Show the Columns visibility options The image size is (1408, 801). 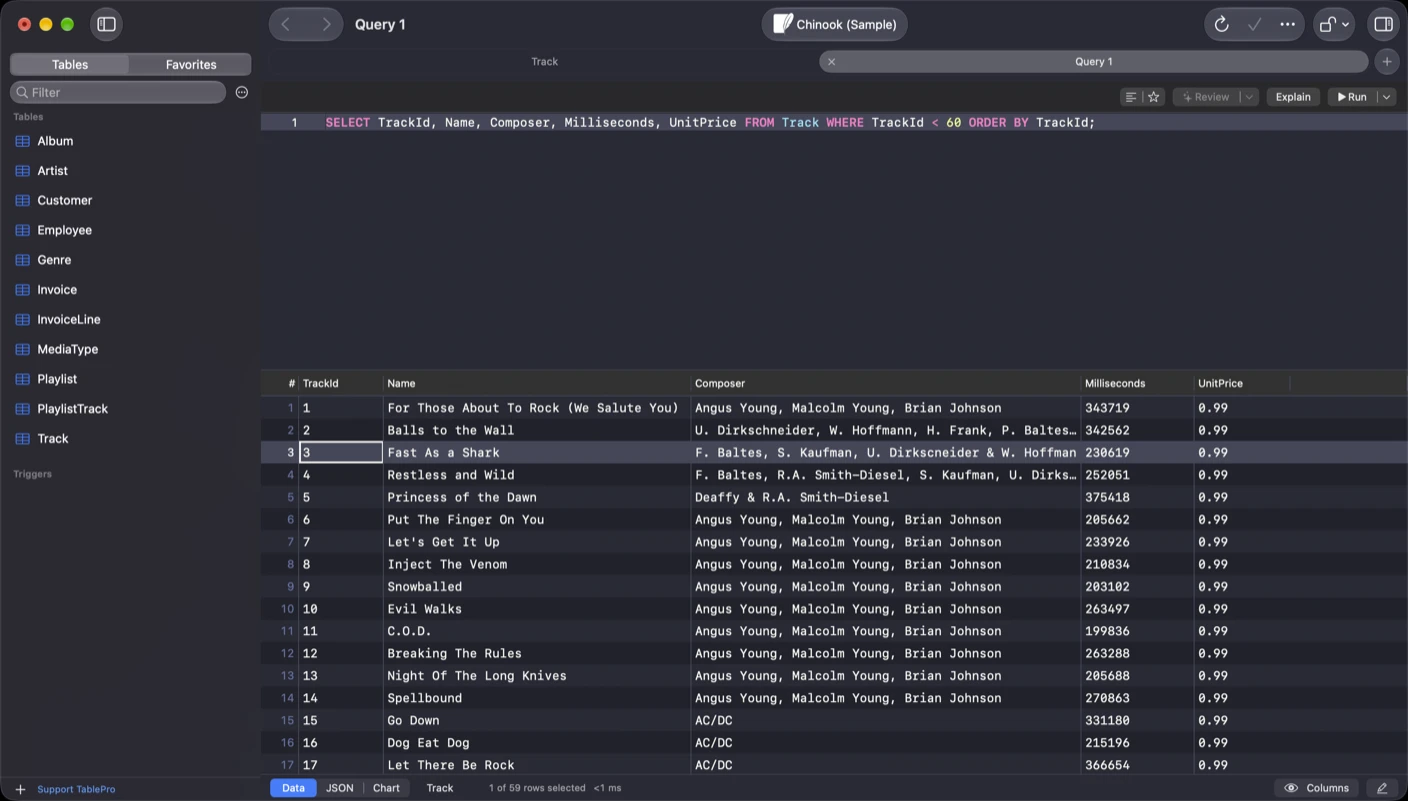click(1316, 788)
